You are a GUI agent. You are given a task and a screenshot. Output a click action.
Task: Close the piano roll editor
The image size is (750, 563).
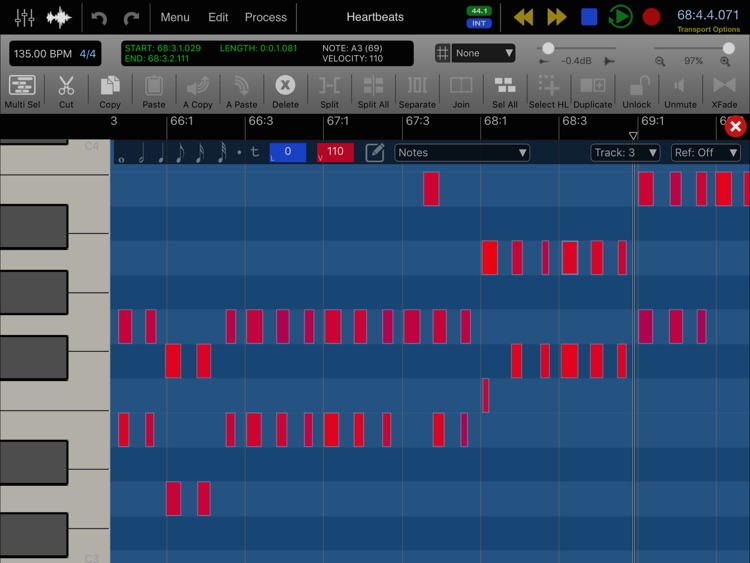[735, 127]
